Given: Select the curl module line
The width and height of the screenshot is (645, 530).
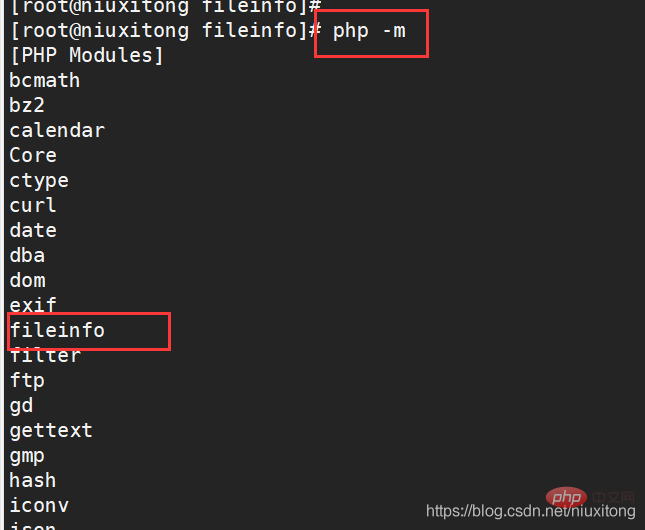Looking at the screenshot, I should (x=33, y=205).
